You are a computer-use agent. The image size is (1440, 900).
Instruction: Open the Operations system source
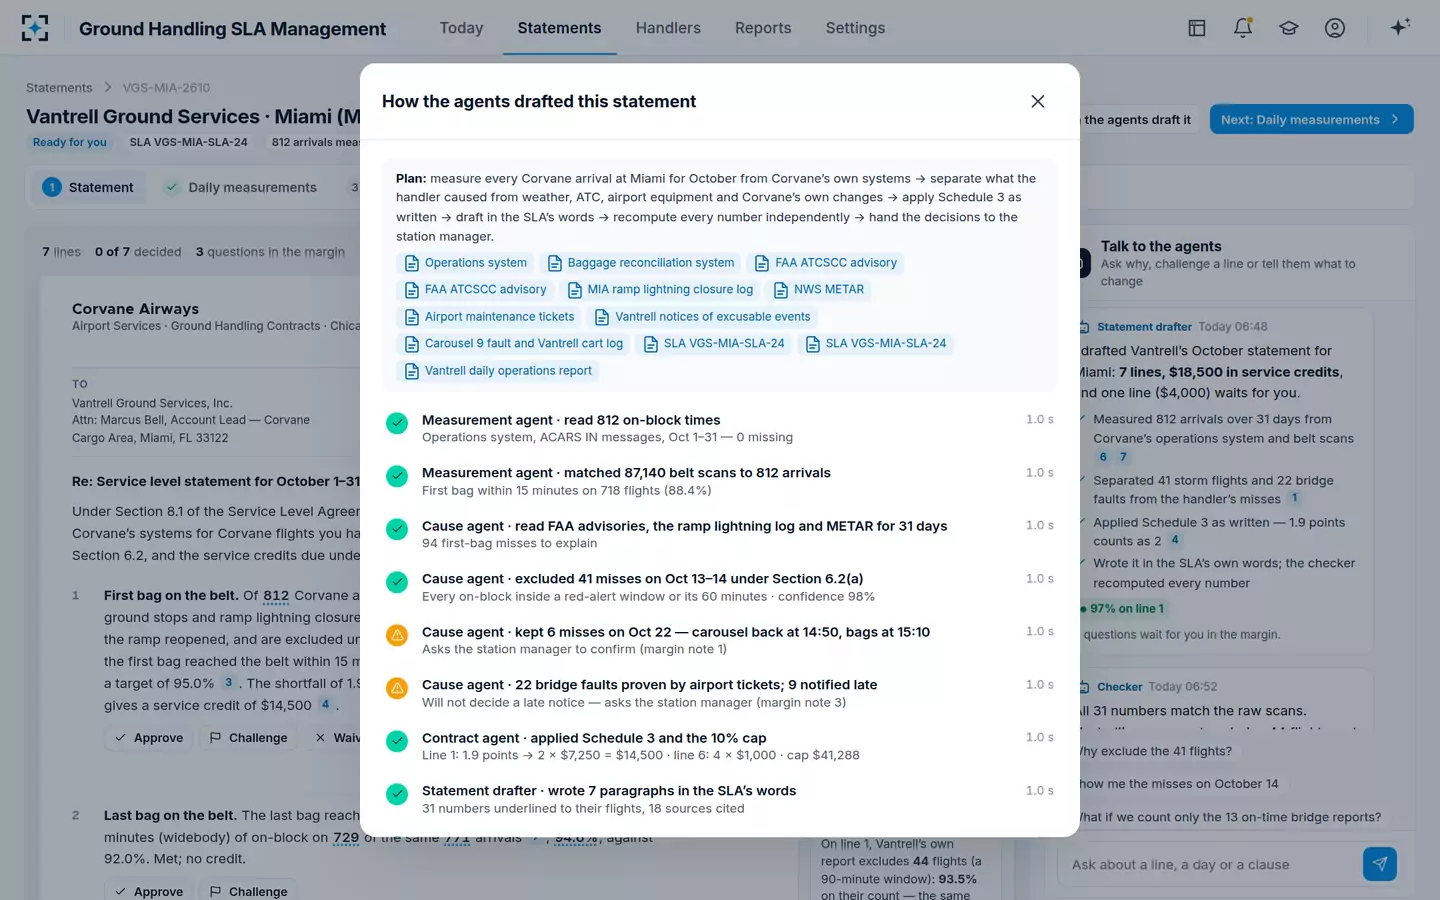pyautogui.click(x=465, y=263)
